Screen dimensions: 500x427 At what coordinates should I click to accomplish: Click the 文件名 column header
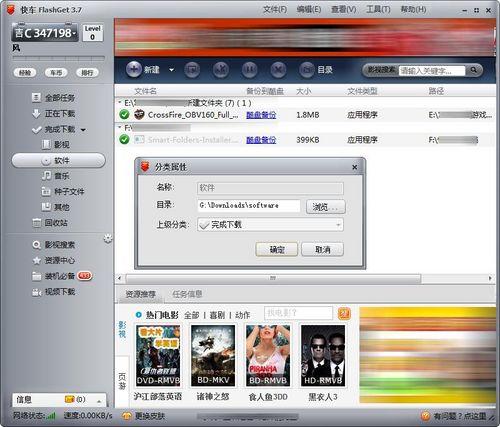[x=145, y=91]
